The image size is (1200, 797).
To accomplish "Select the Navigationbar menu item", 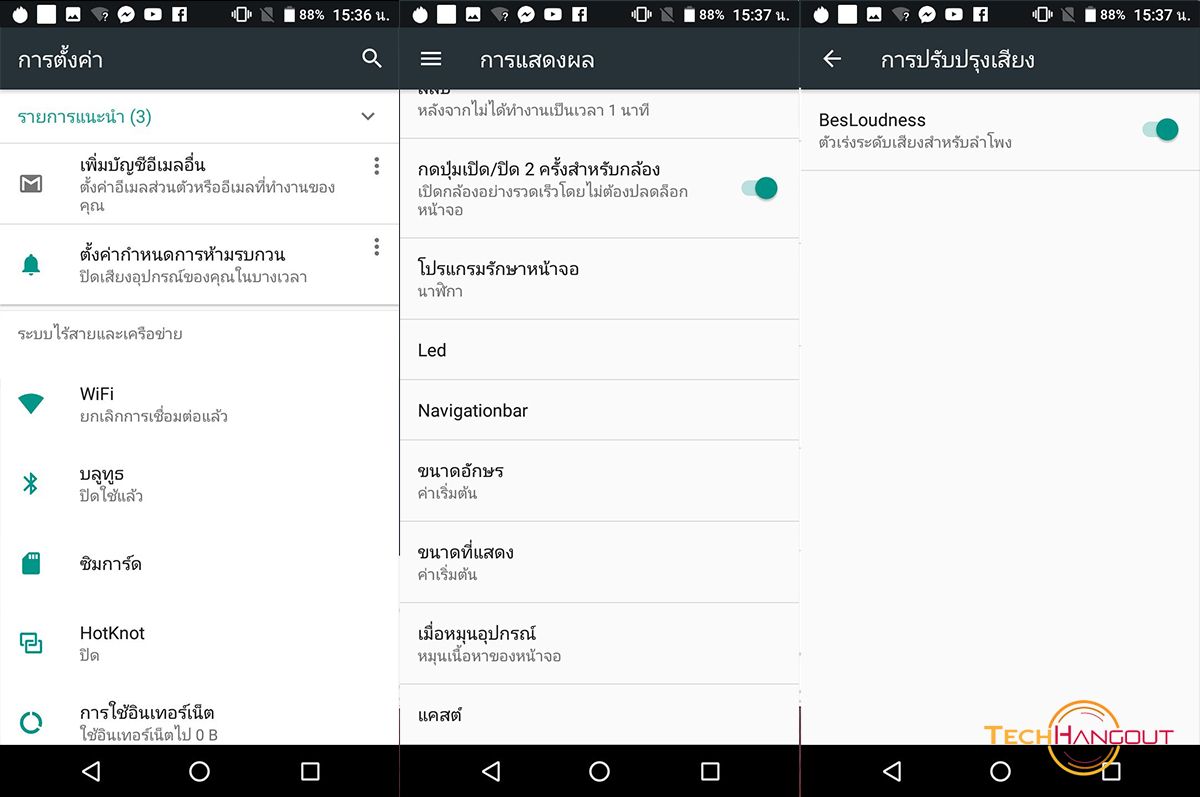I will pyautogui.click(x=599, y=410).
